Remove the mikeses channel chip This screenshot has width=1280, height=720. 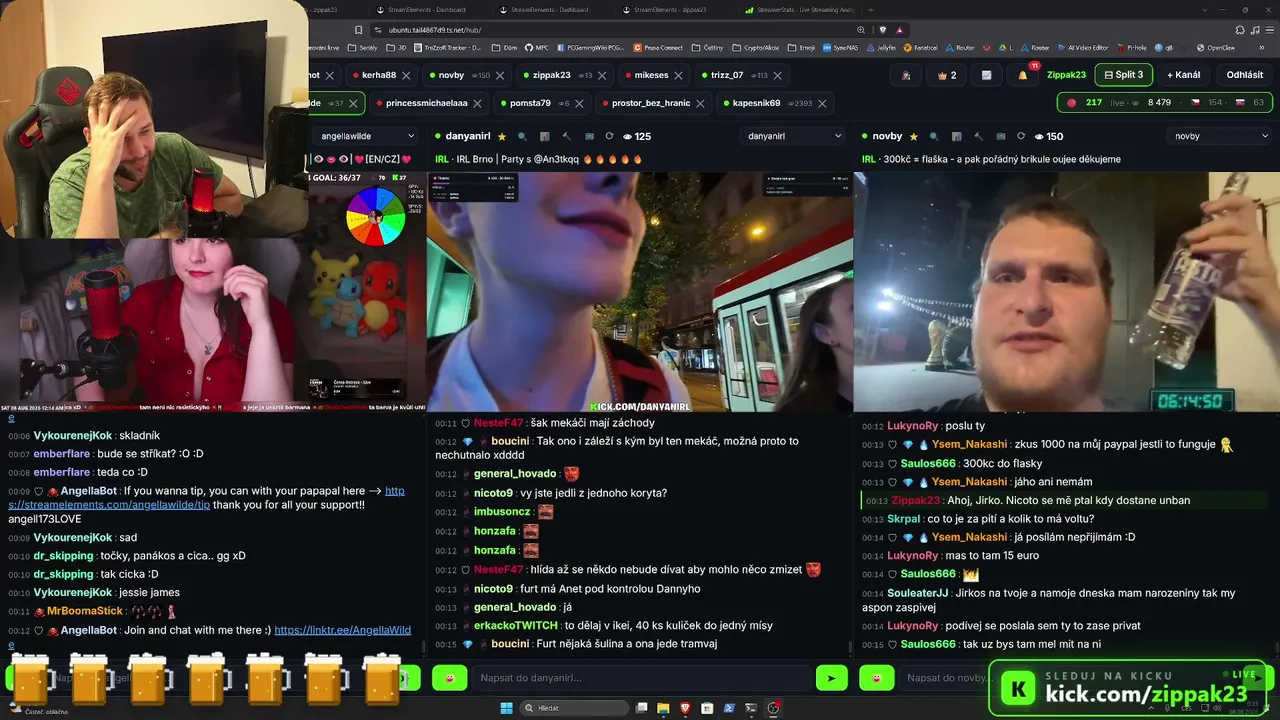pos(679,75)
